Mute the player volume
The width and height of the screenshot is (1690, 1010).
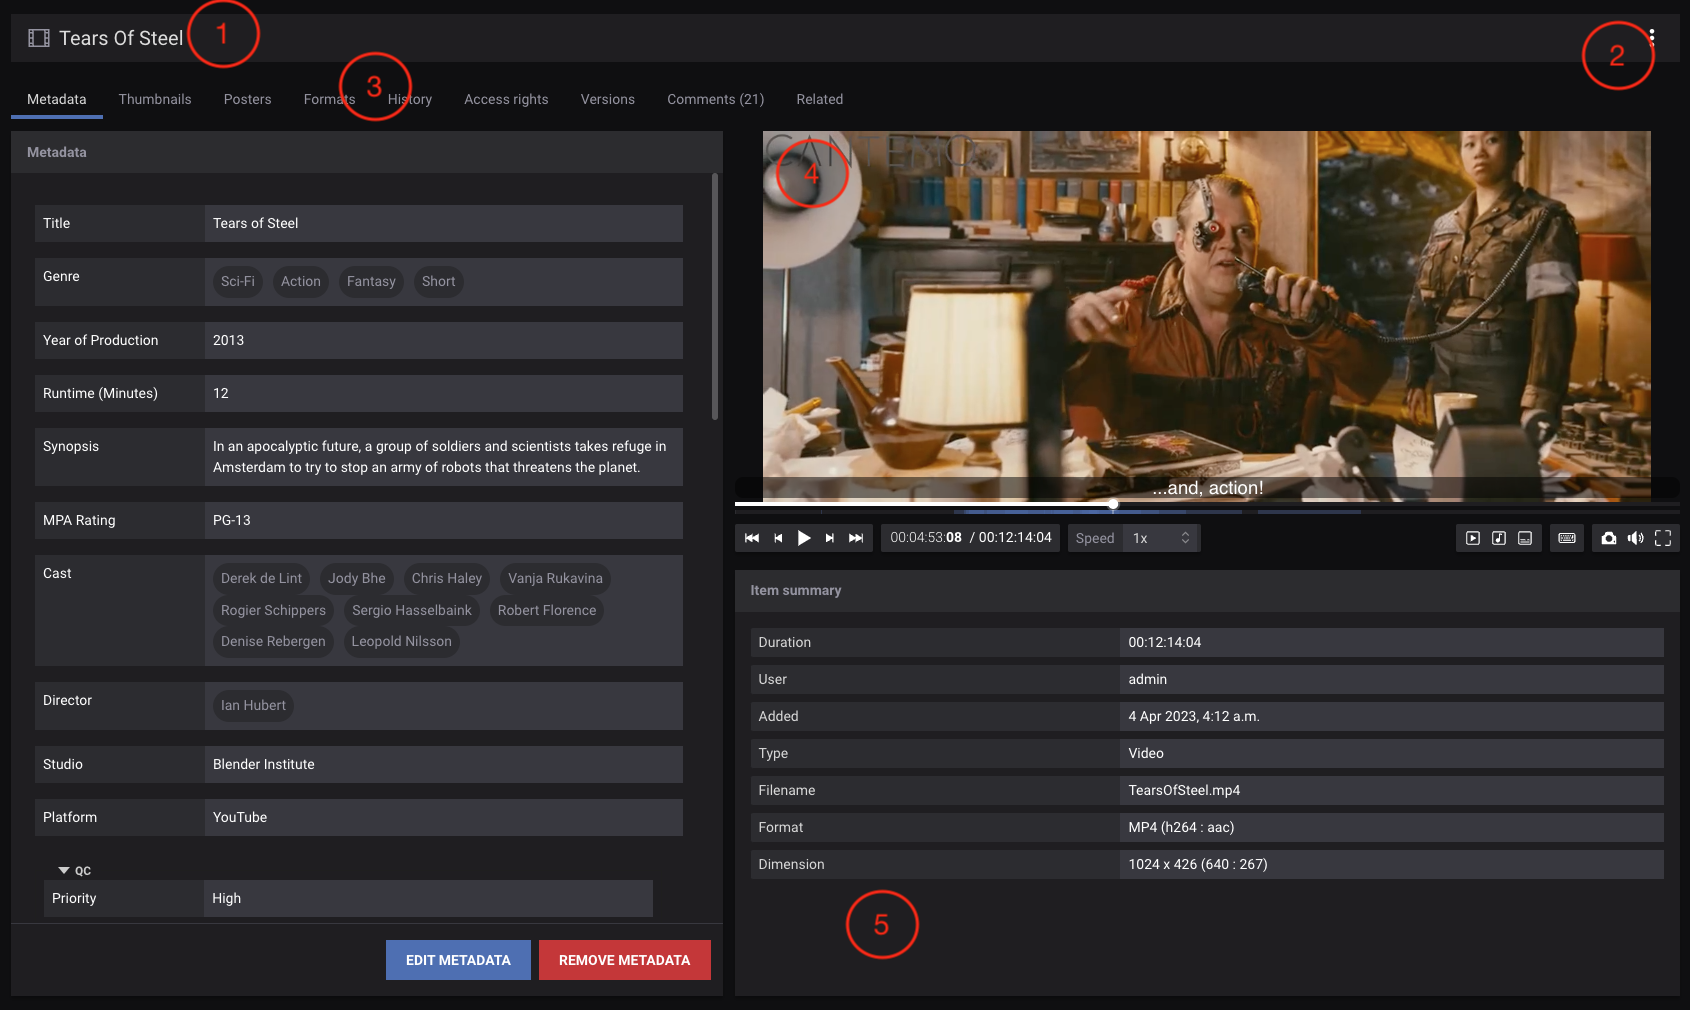click(1635, 538)
